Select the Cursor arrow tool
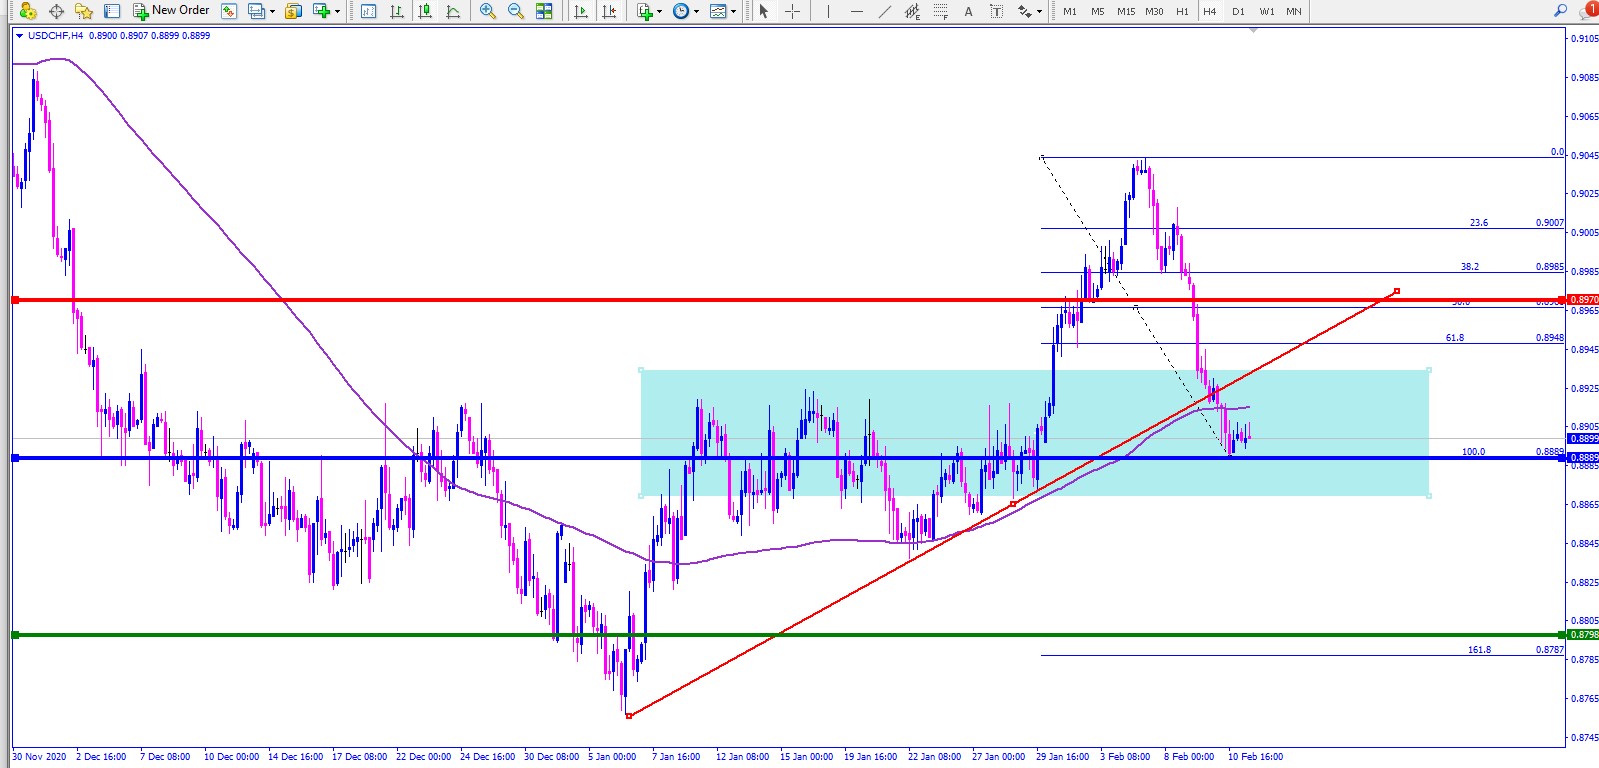 [x=764, y=11]
